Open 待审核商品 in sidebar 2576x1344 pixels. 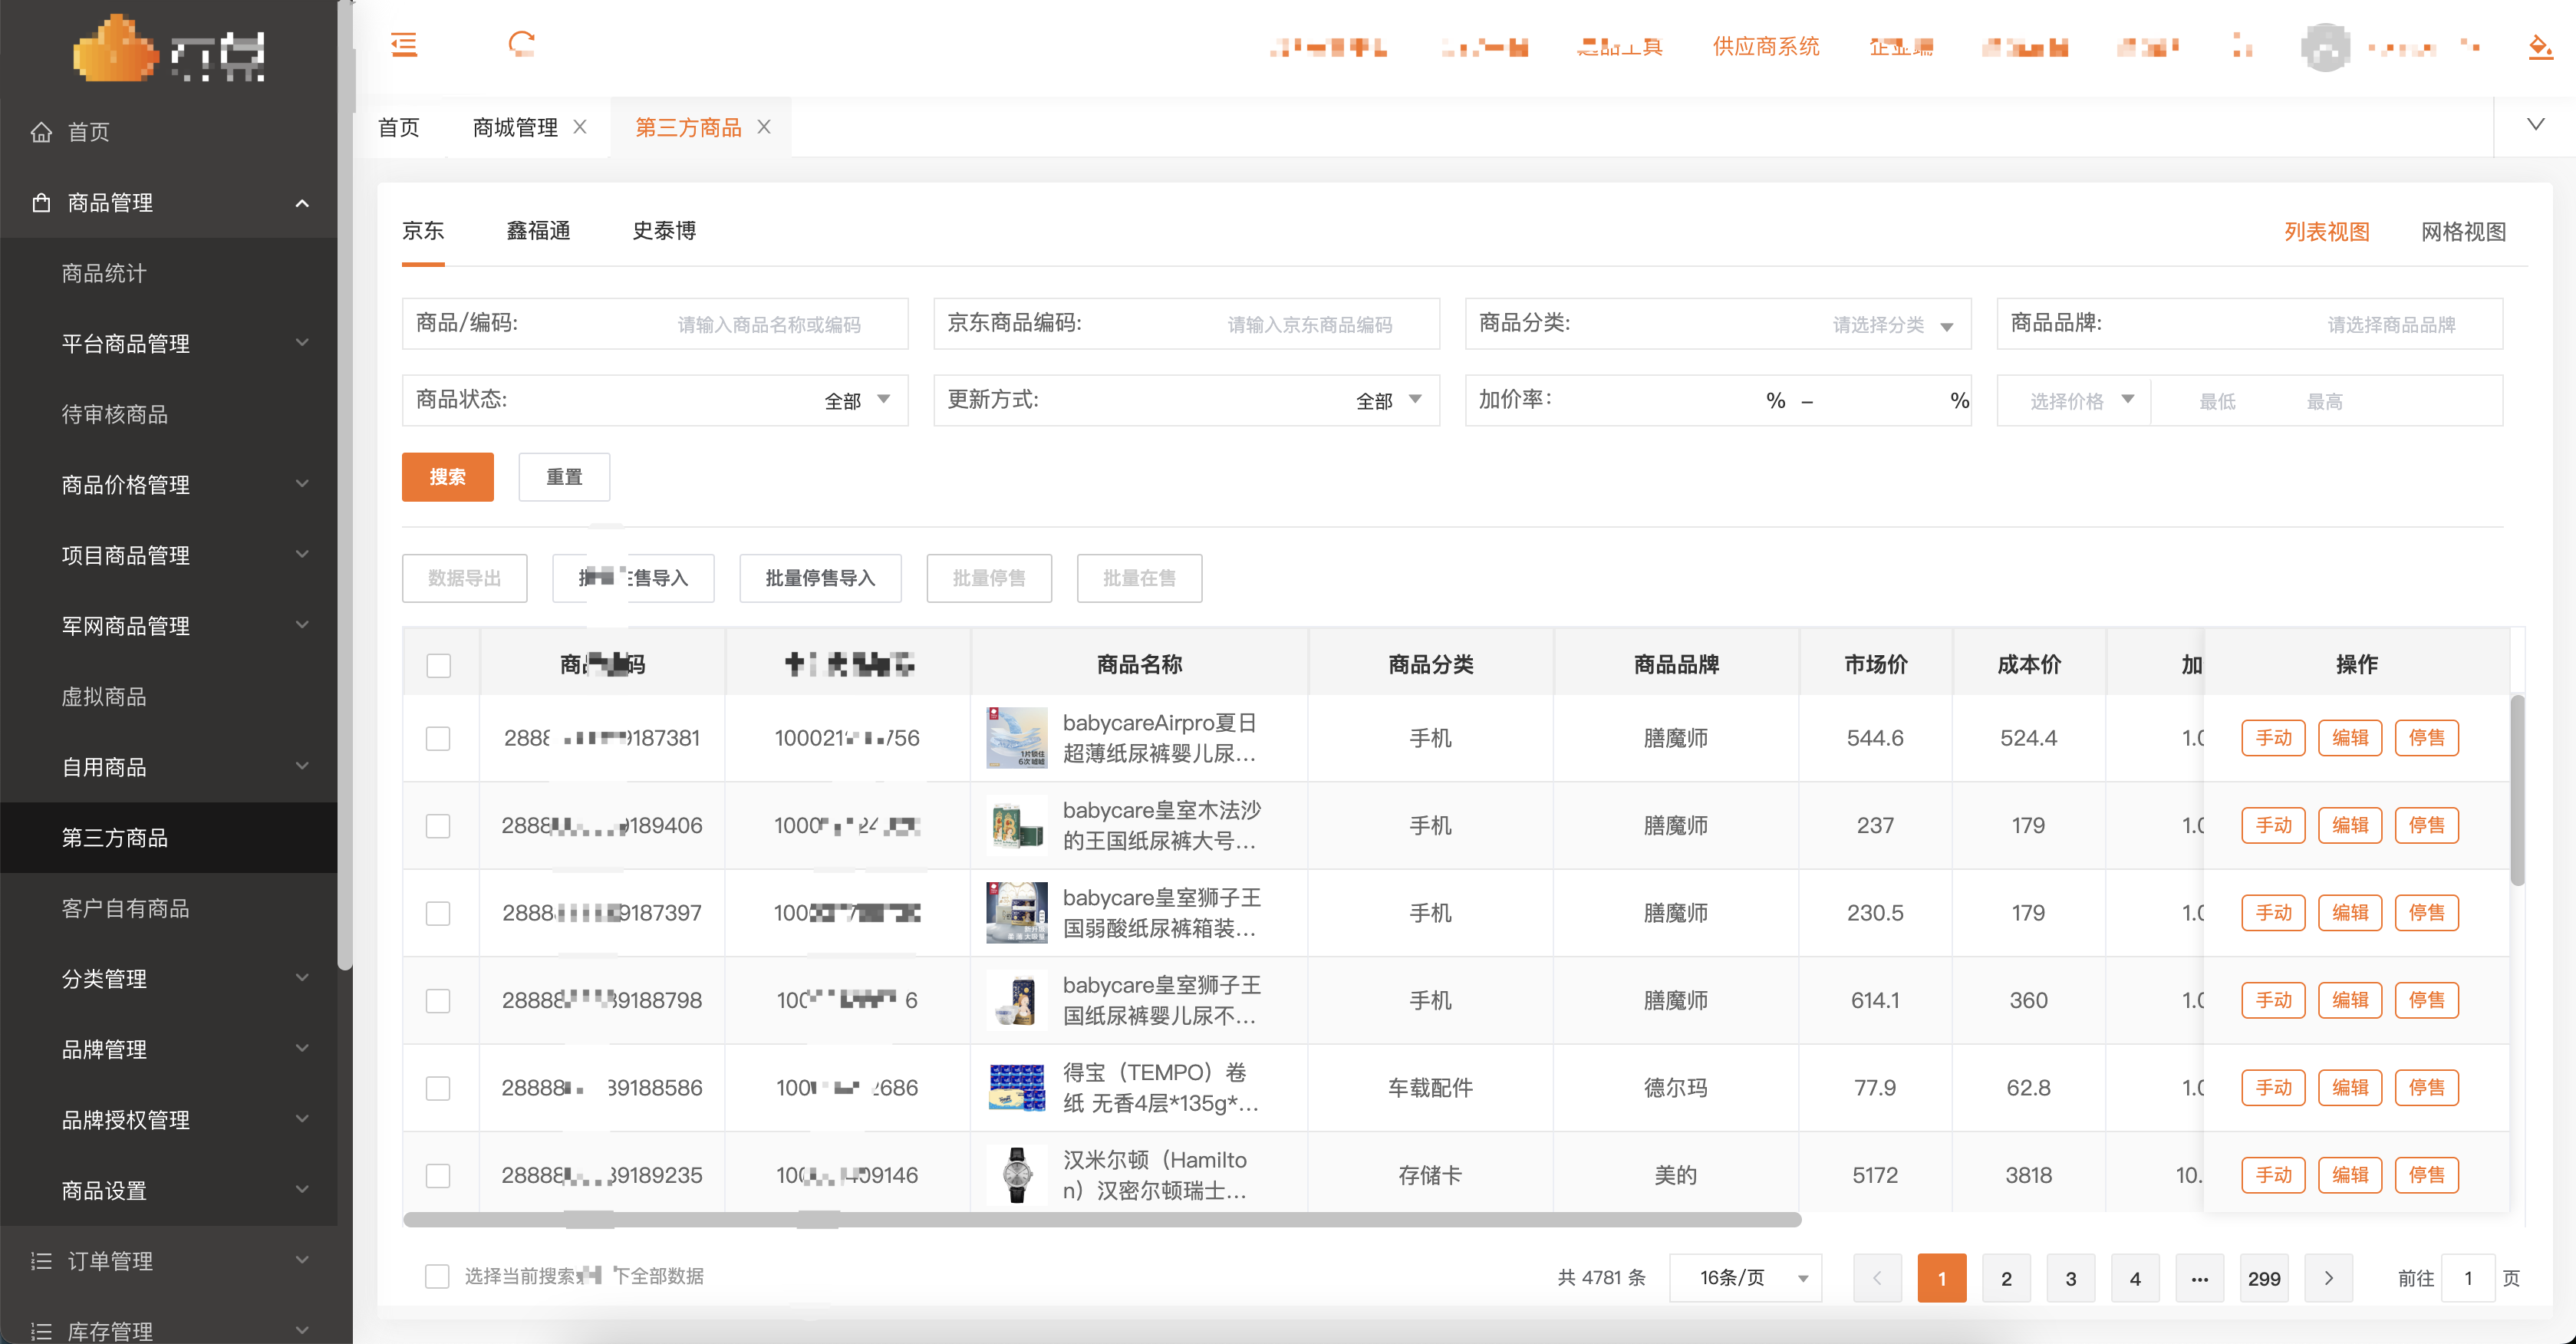(115, 414)
